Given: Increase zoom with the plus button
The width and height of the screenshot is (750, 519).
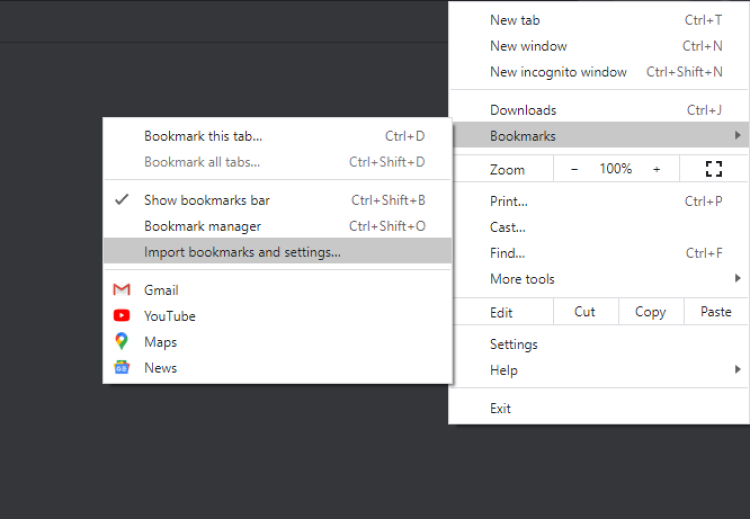Looking at the screenshot, I should point(656,169).
